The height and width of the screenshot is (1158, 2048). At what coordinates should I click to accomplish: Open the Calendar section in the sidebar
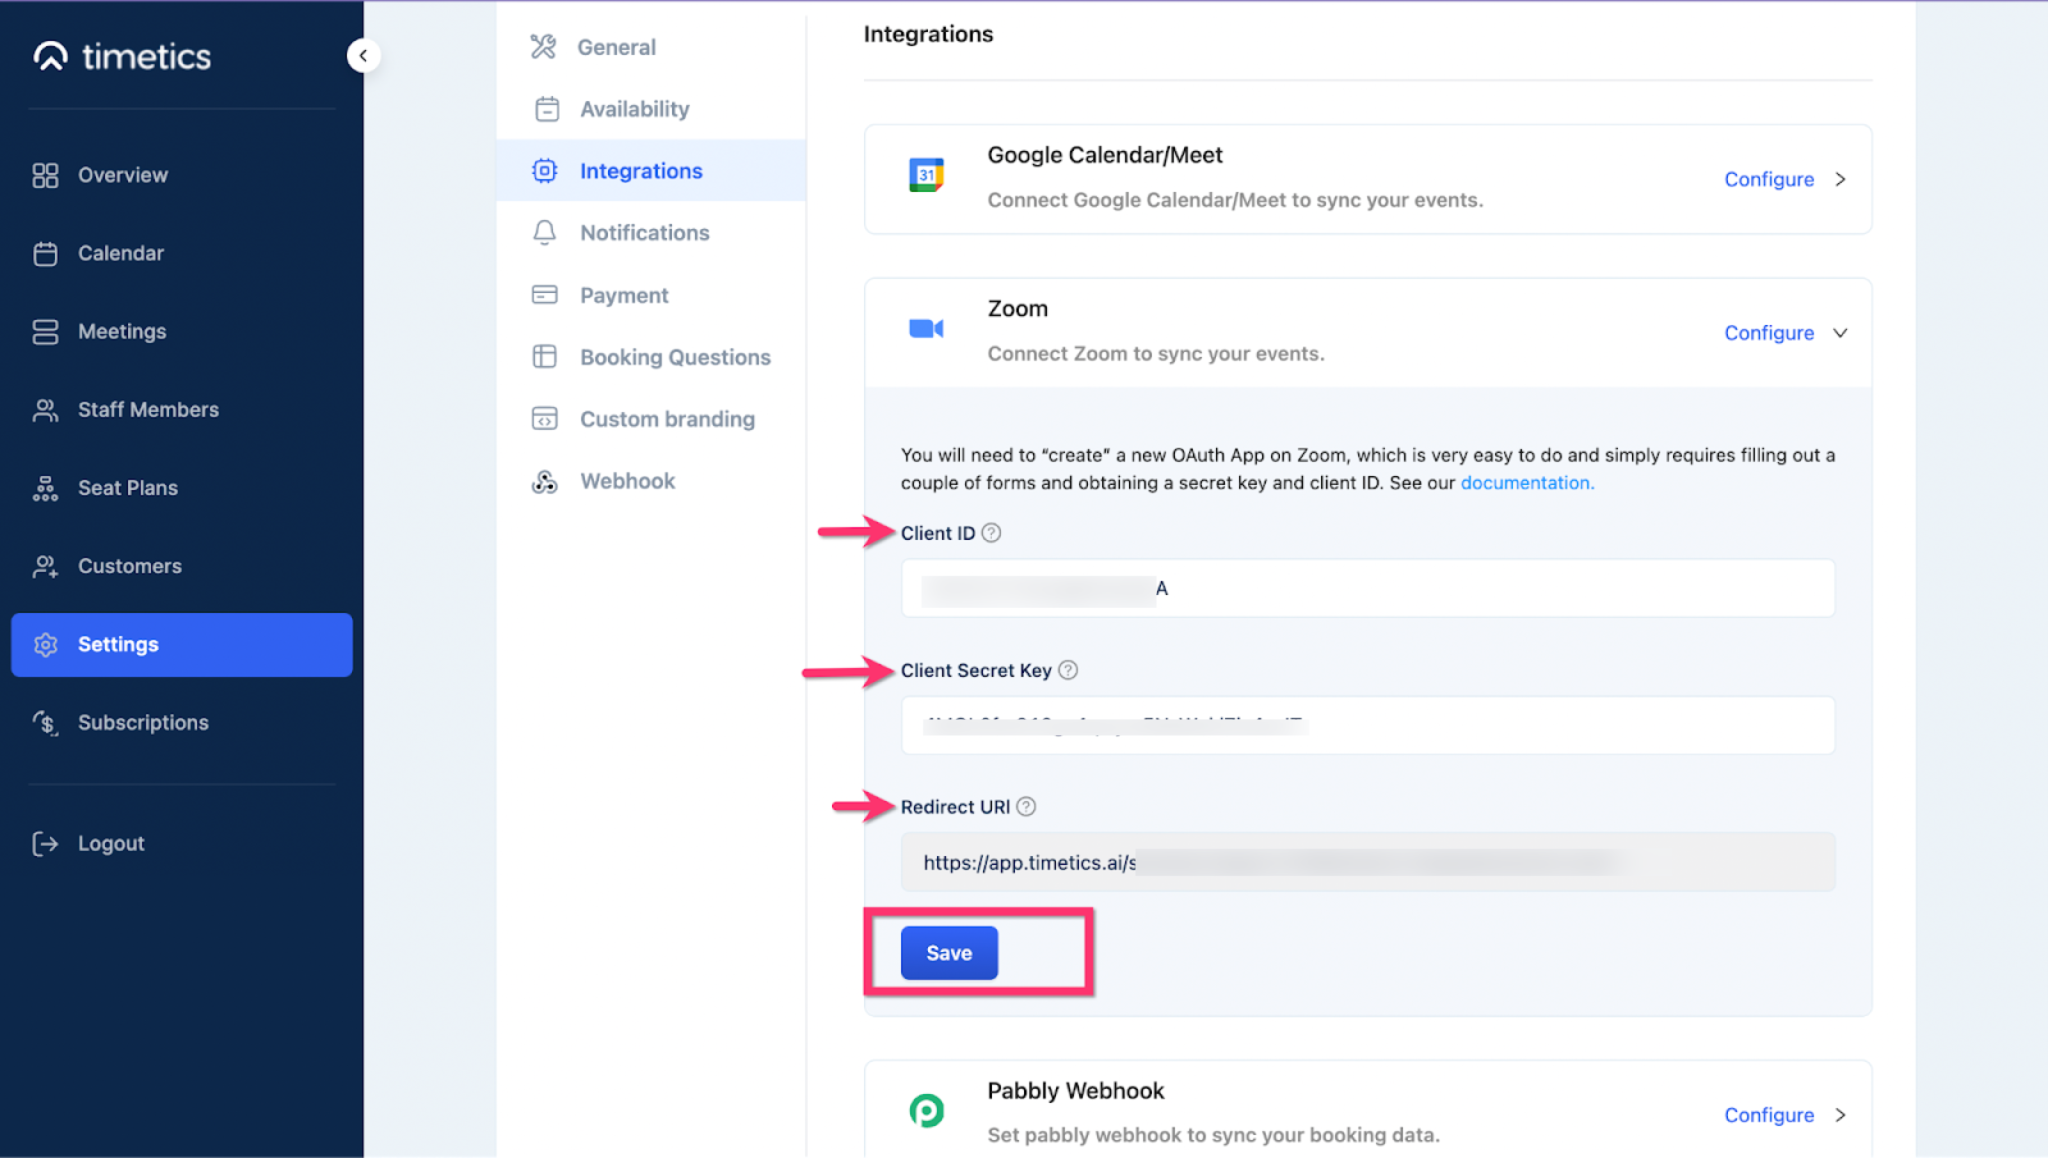[121, 253]
